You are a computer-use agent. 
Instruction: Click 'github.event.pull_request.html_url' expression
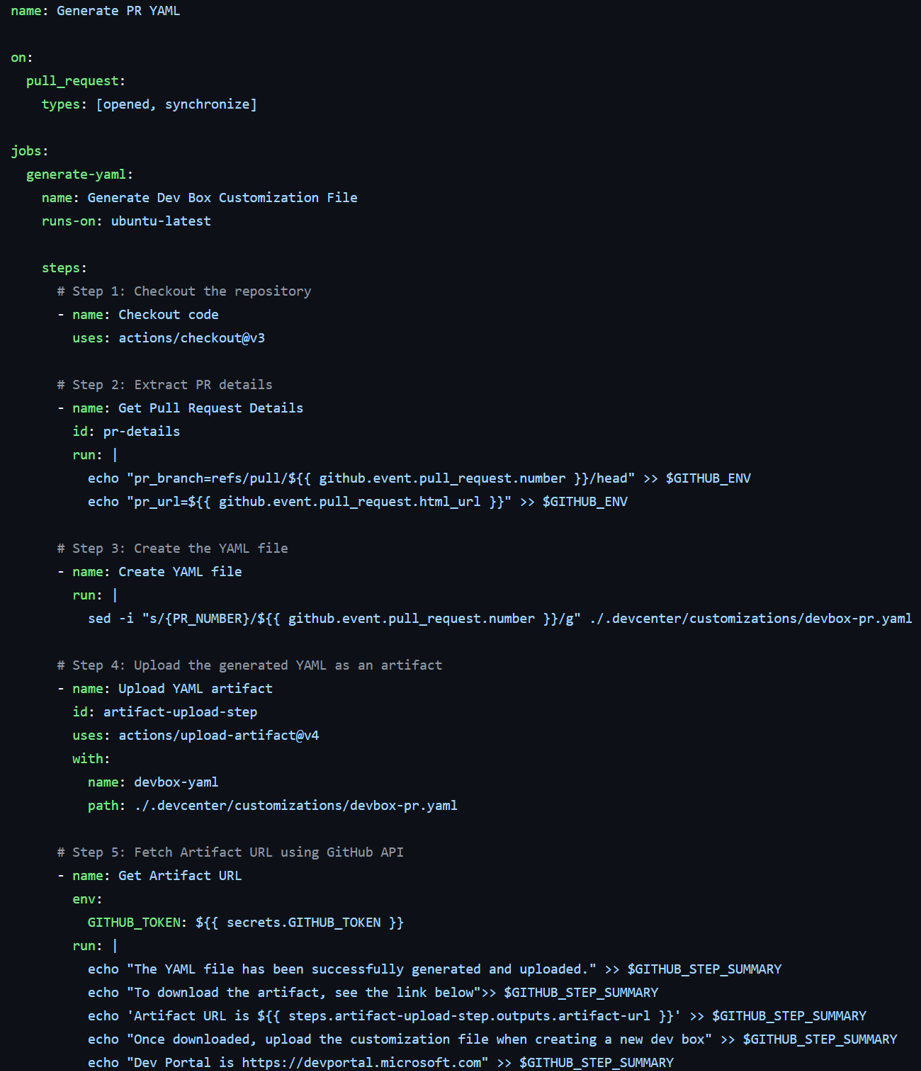pos(349,502)
